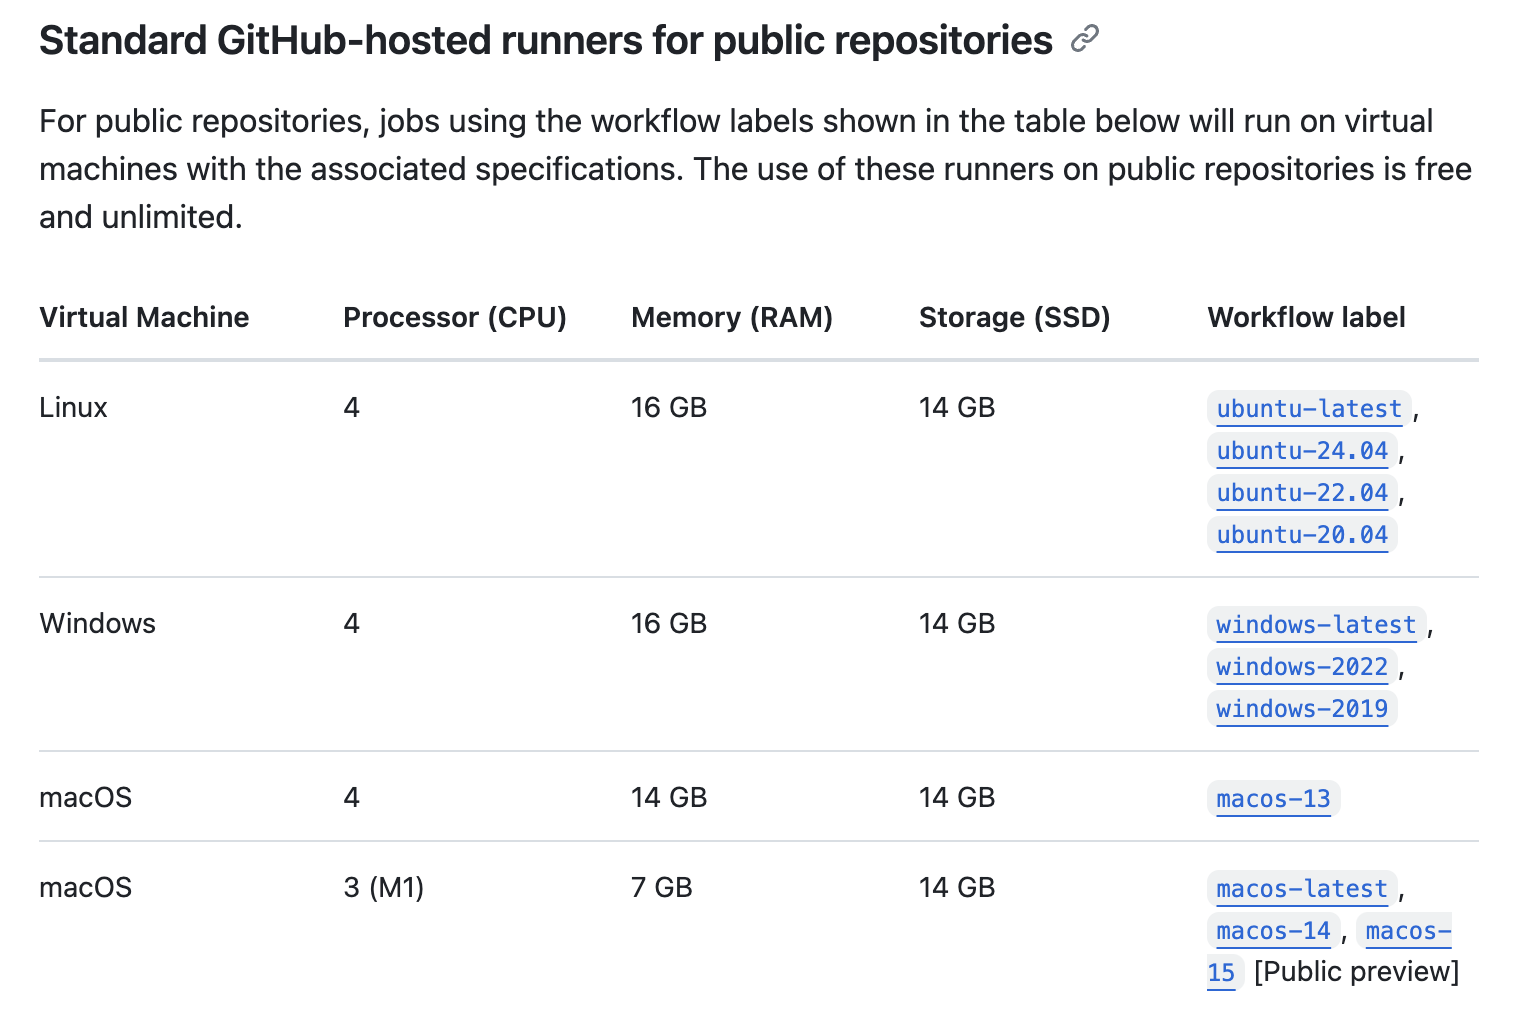1516x1024 pixels.
Task: Click the ubuntu-20.04 label link
Action: click(1302, 534)
